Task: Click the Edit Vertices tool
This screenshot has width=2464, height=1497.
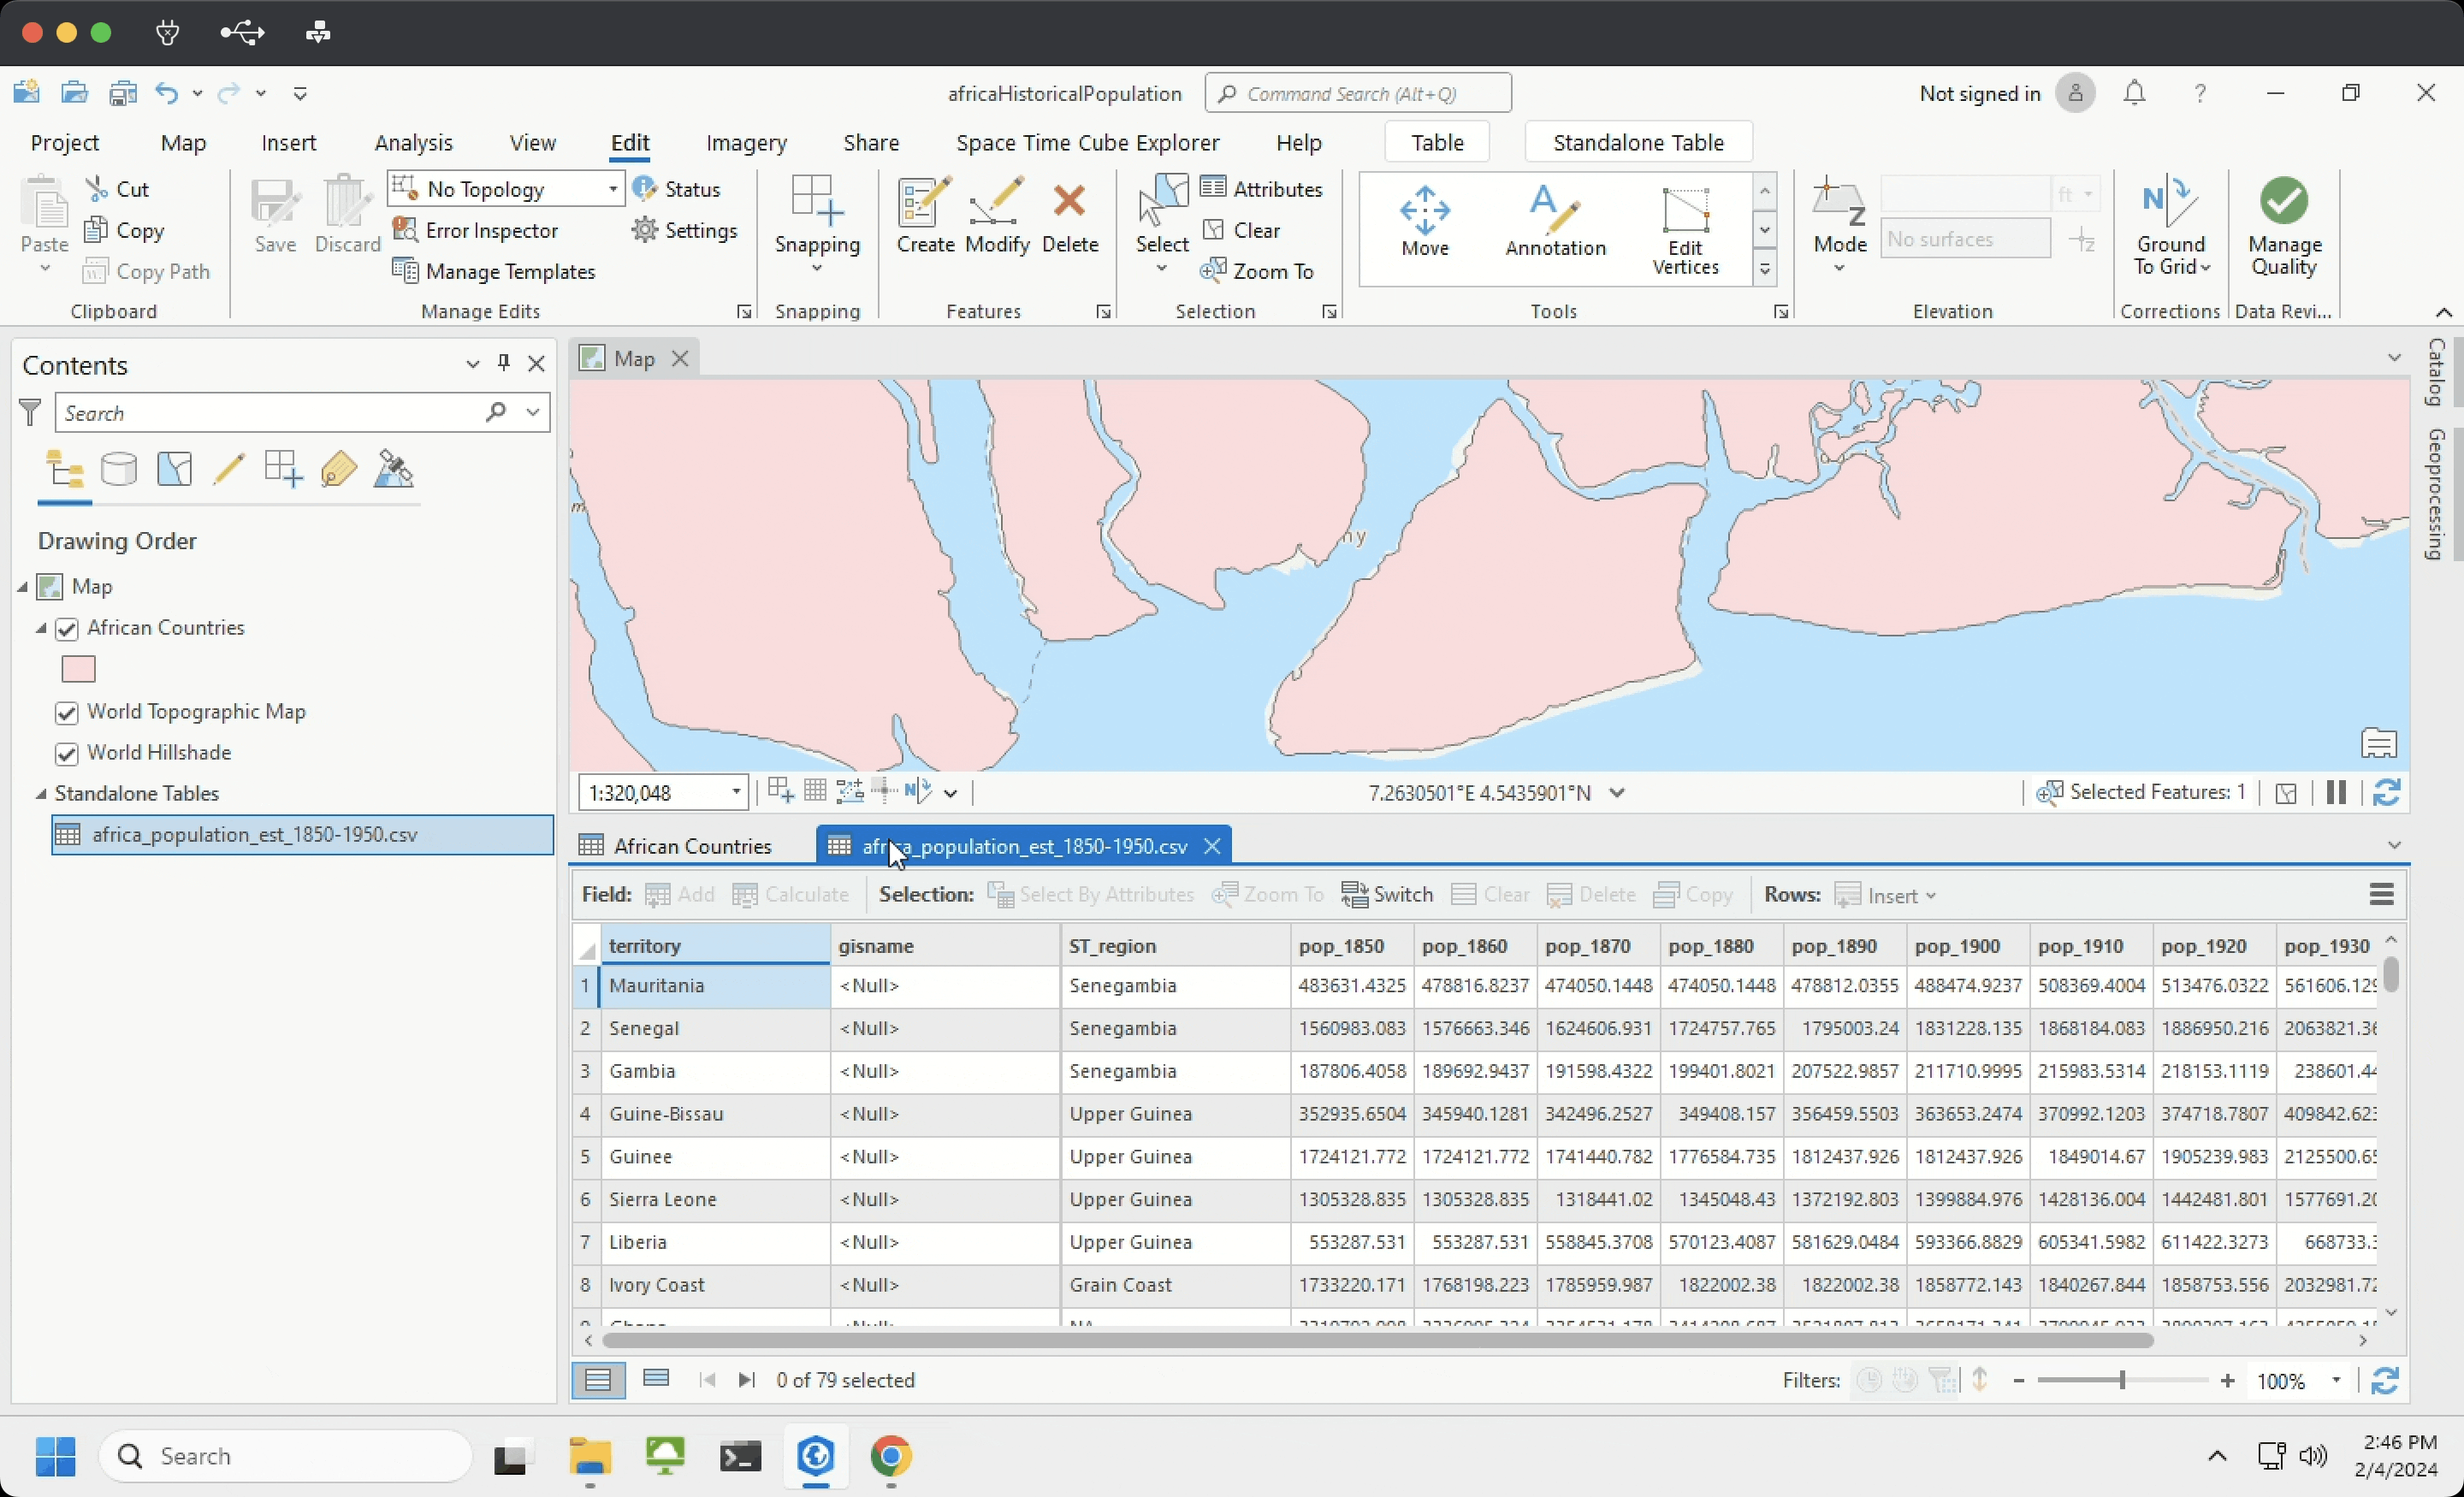Action: point(1685,230)
